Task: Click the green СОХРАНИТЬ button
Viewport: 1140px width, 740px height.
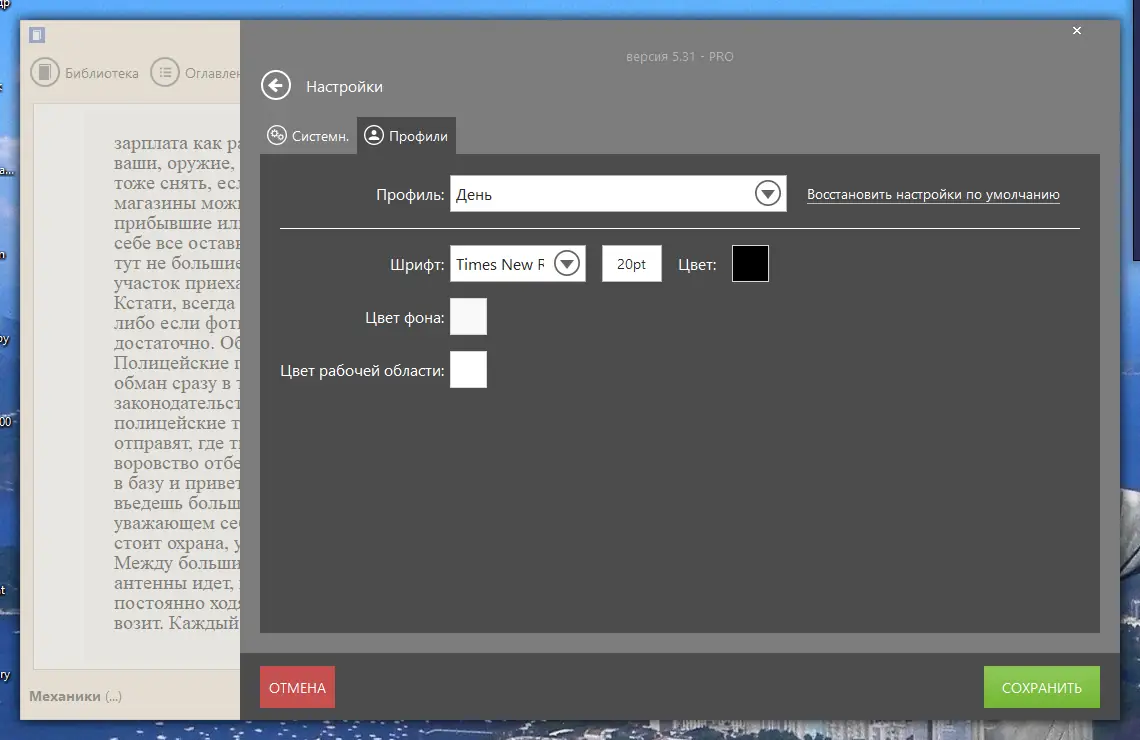Action: [x=1042, y=687]
